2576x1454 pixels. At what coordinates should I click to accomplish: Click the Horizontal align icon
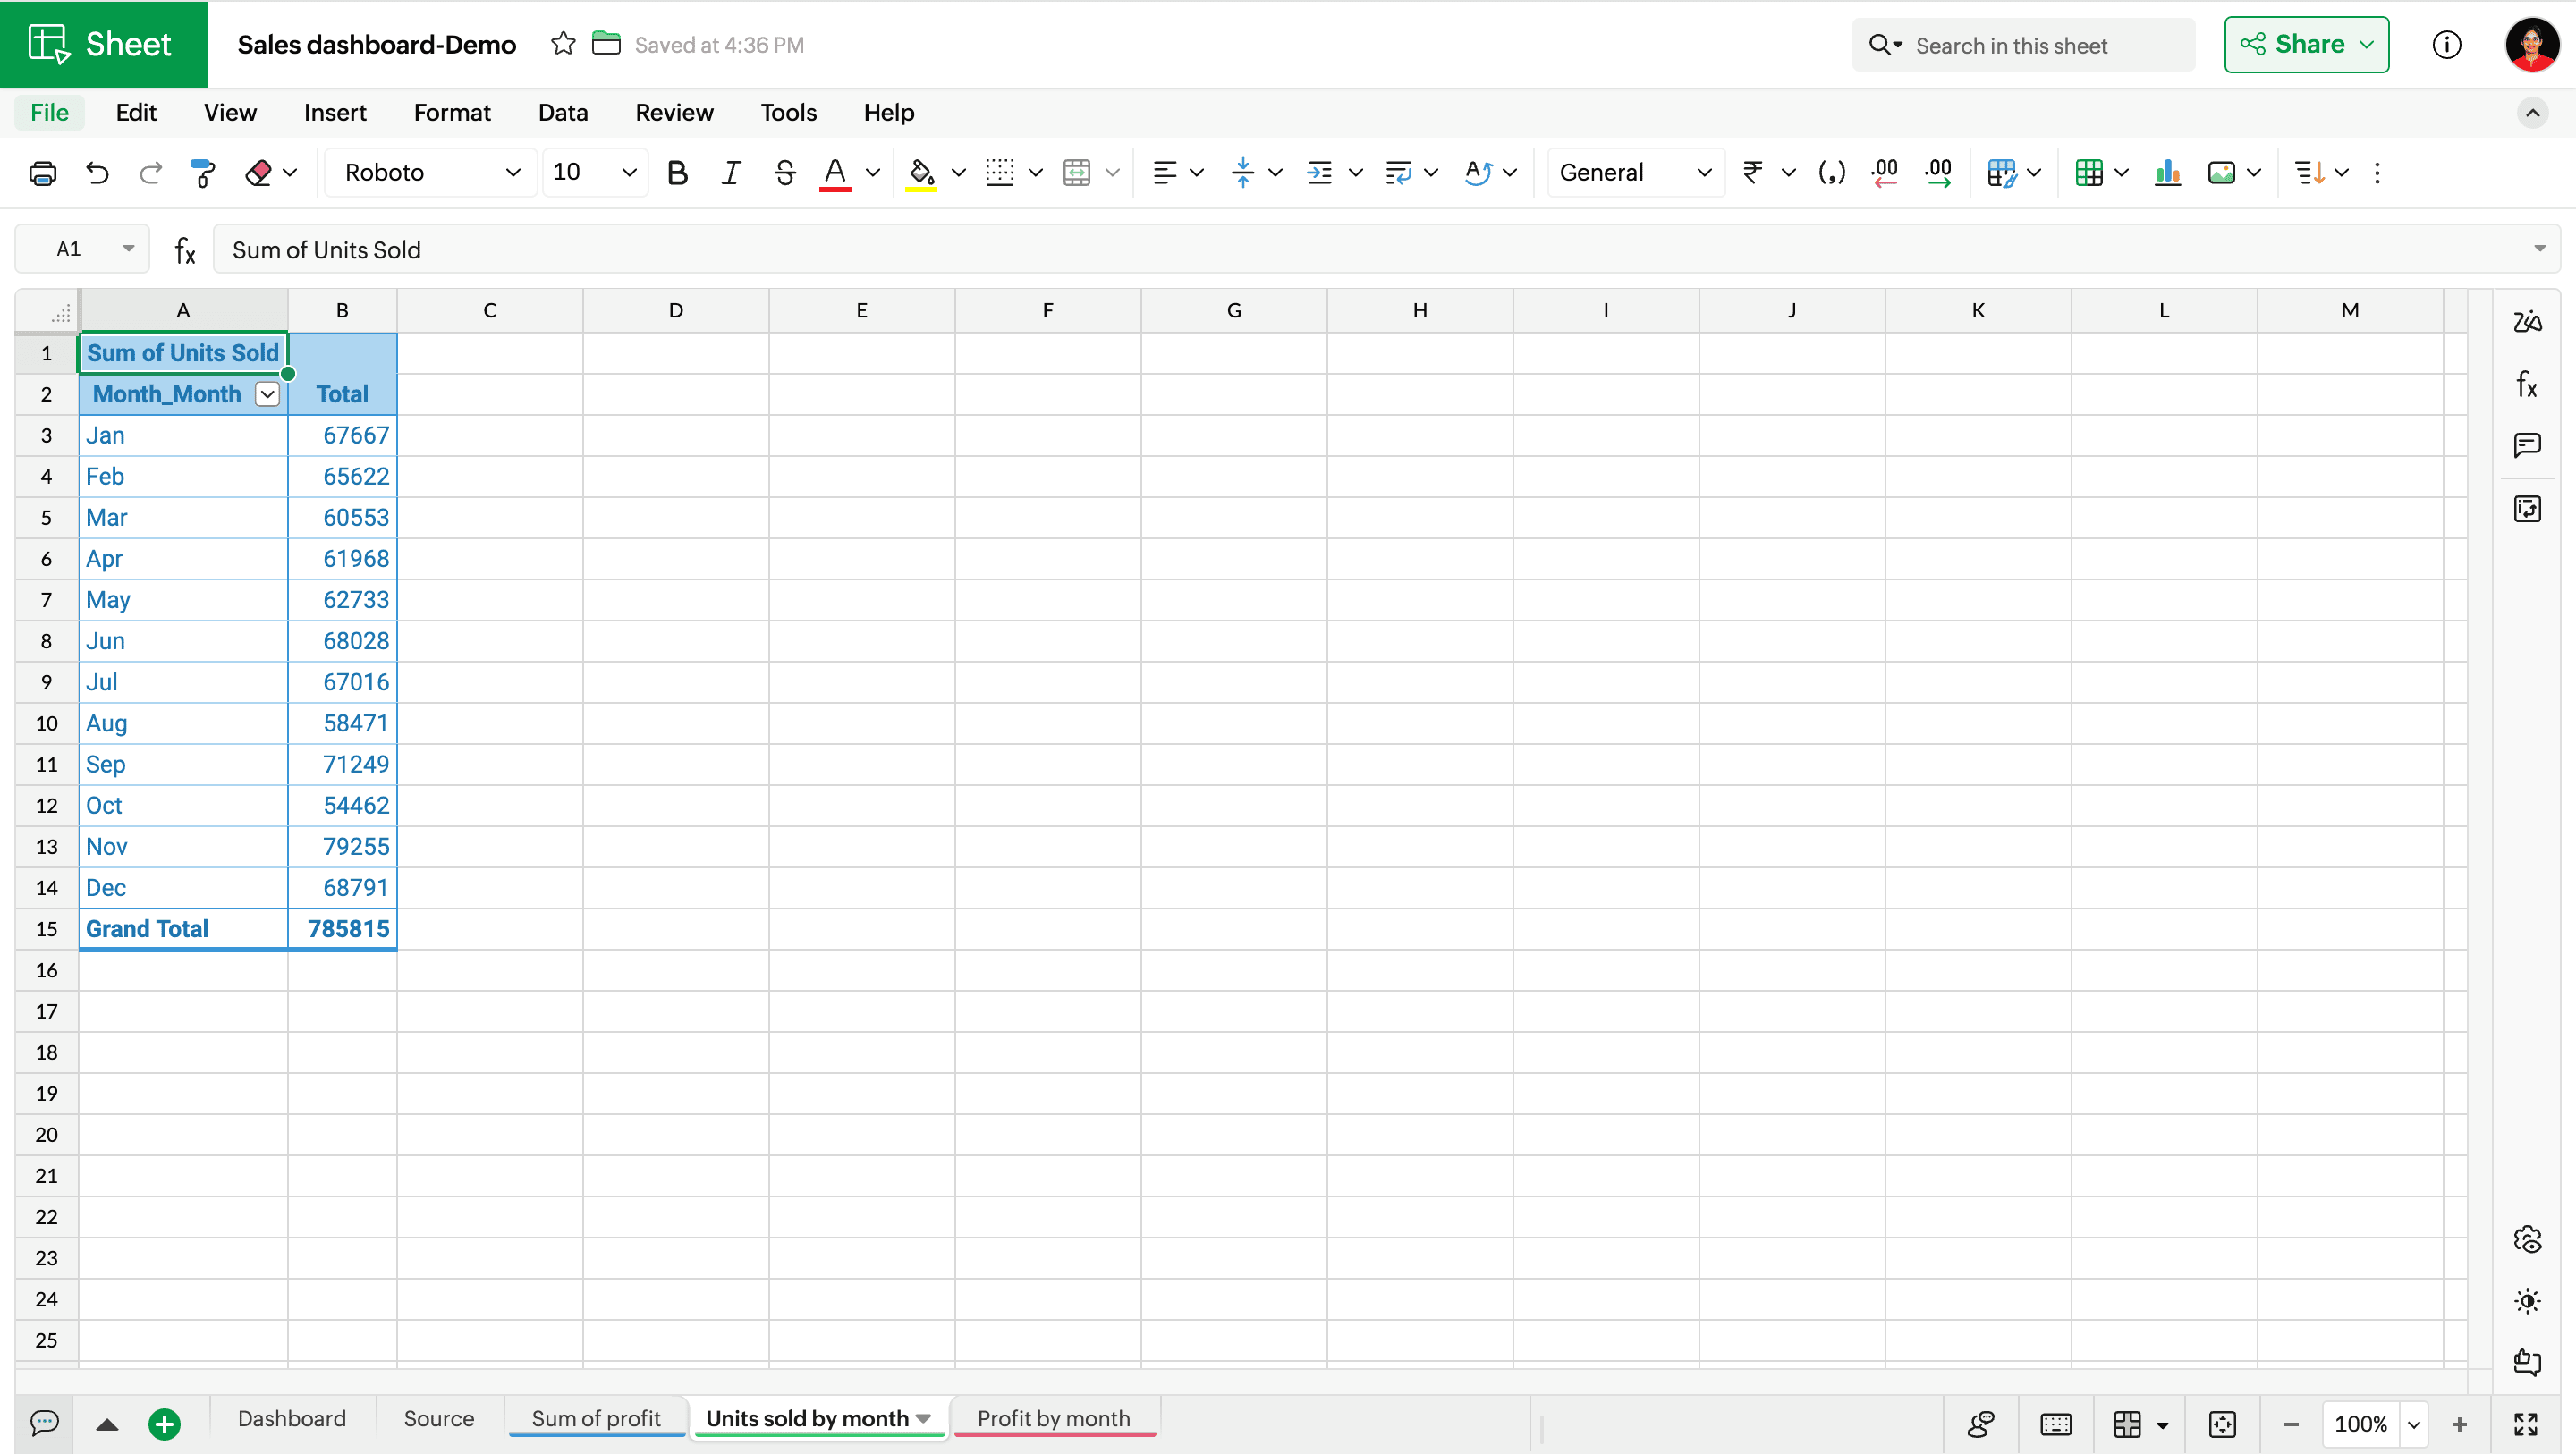[x=1164, y=173]
